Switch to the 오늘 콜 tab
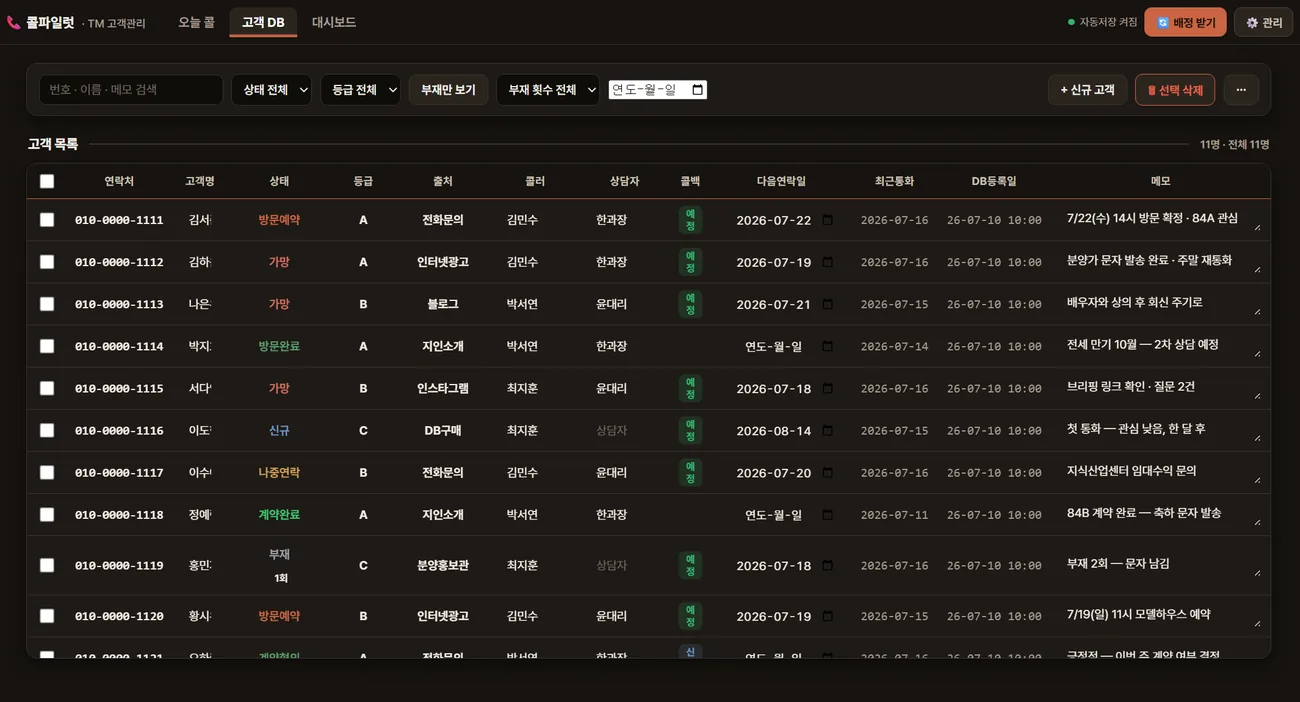 [196, 22]
